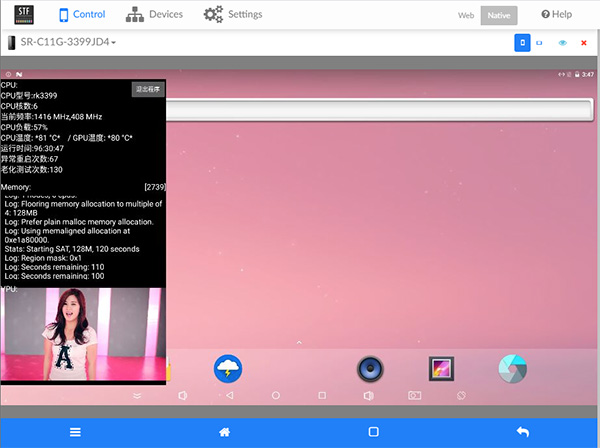Screen dimensions: 600x448
Task: Set portrait orientation for device screen
Action: pyautogui.click(x=522, y=43)
